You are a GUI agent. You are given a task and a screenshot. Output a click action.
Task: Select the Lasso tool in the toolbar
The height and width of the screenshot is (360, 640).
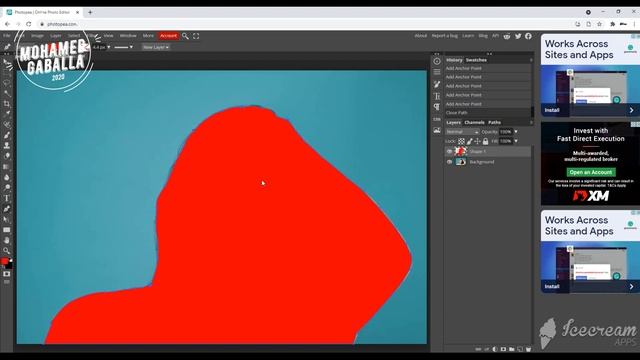[7, 82]
